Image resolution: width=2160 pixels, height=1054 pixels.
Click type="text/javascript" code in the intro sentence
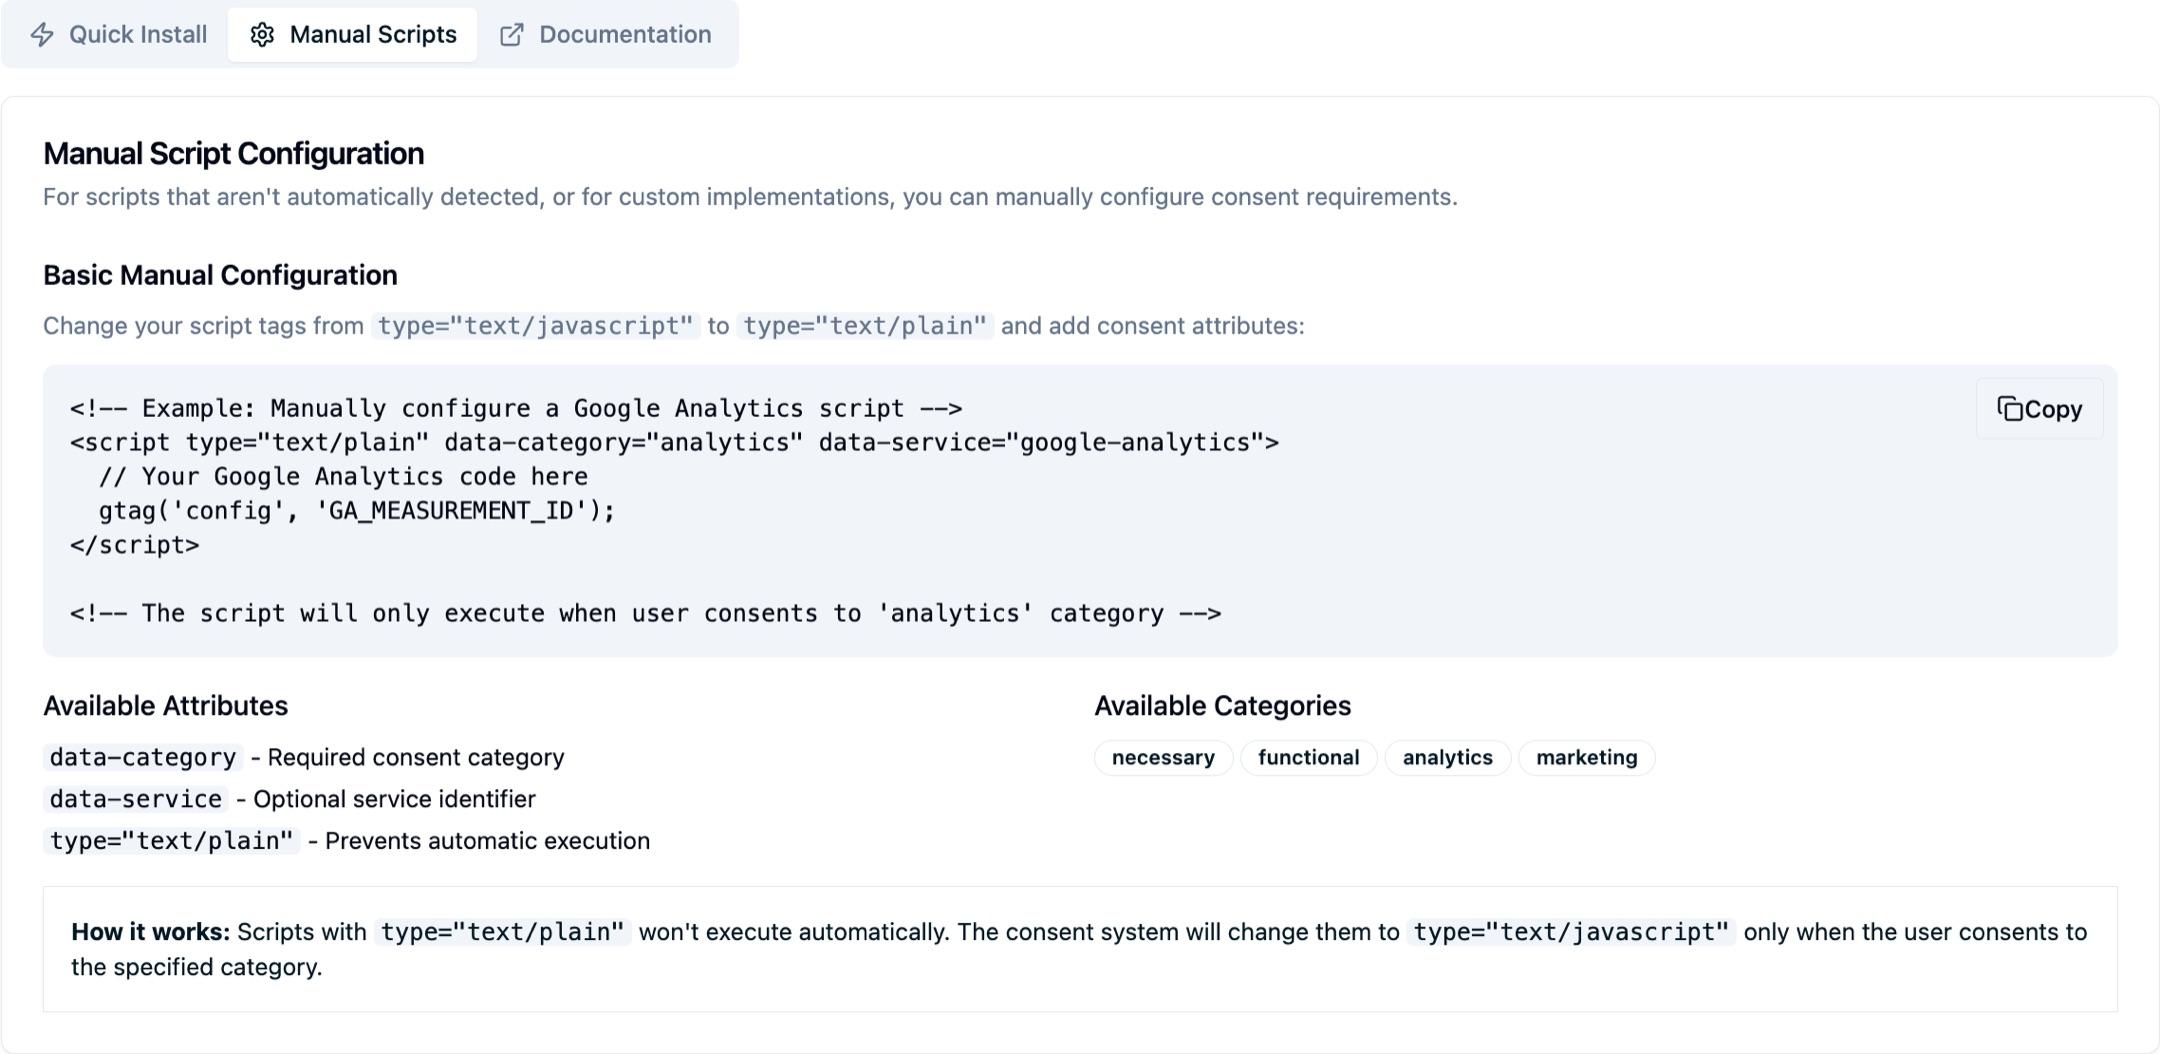click(535, 326)
